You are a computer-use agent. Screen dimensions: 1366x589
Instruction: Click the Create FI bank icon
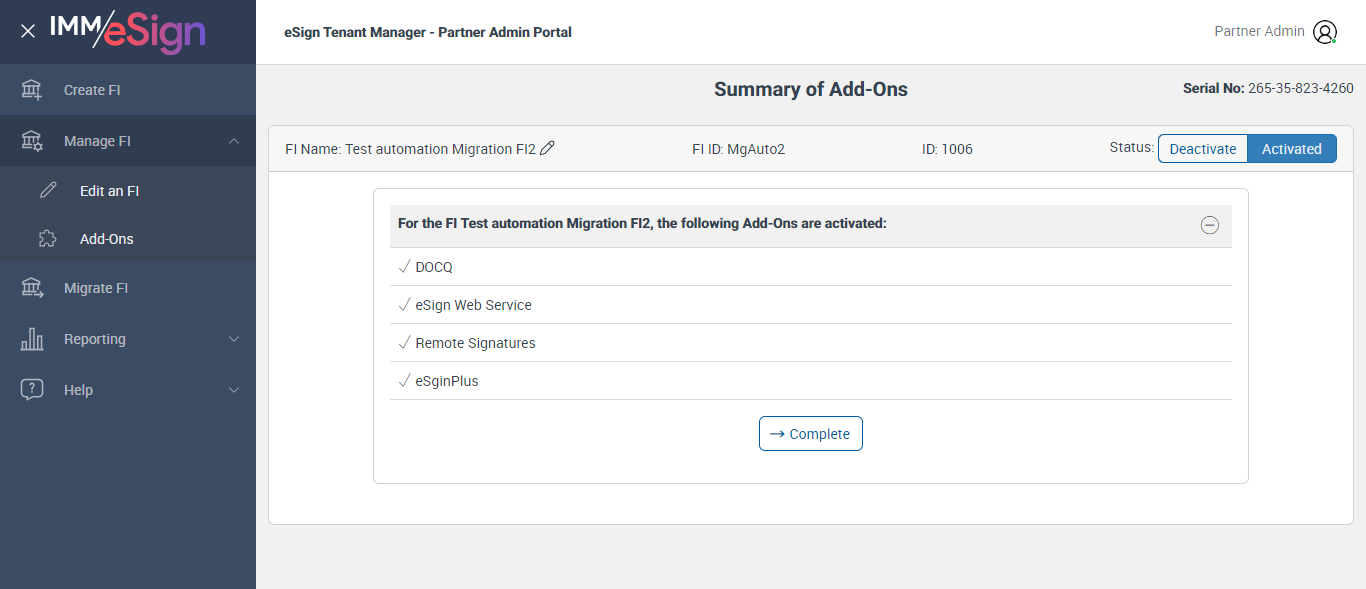(32, 90)
